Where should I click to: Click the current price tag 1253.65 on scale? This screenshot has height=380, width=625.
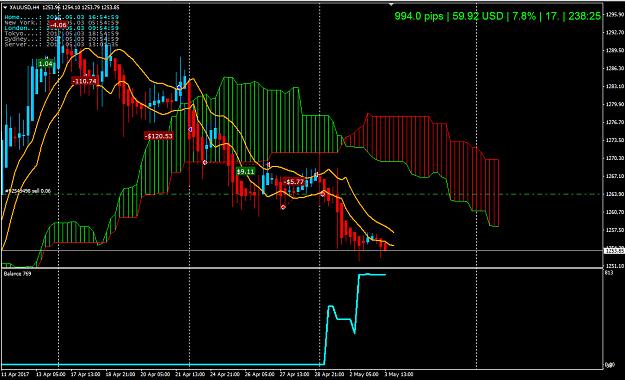[615, 250]
